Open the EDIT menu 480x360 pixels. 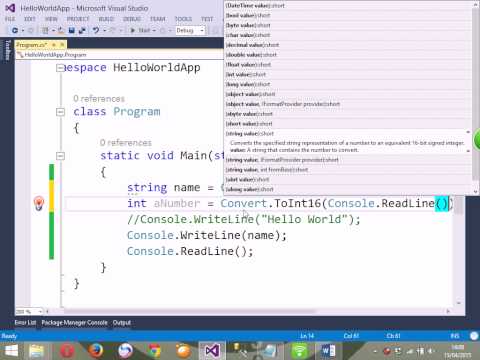[30, 19]
